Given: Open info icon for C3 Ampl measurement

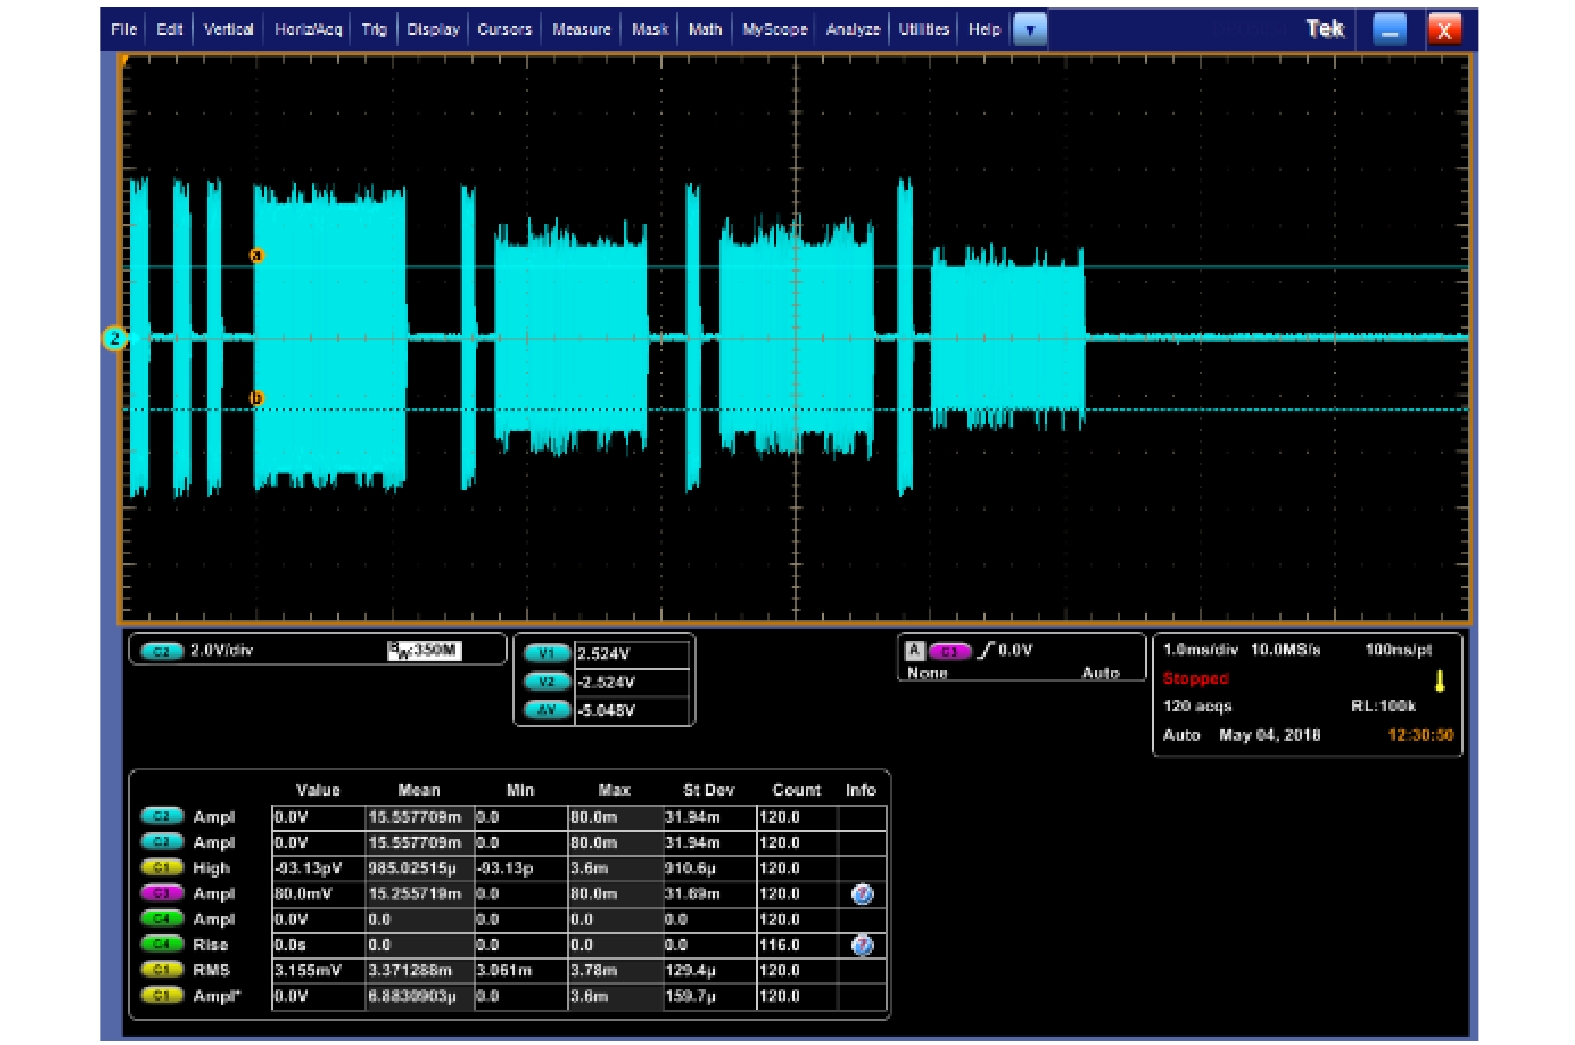Looking at the screenshot, I should [861, 894].
